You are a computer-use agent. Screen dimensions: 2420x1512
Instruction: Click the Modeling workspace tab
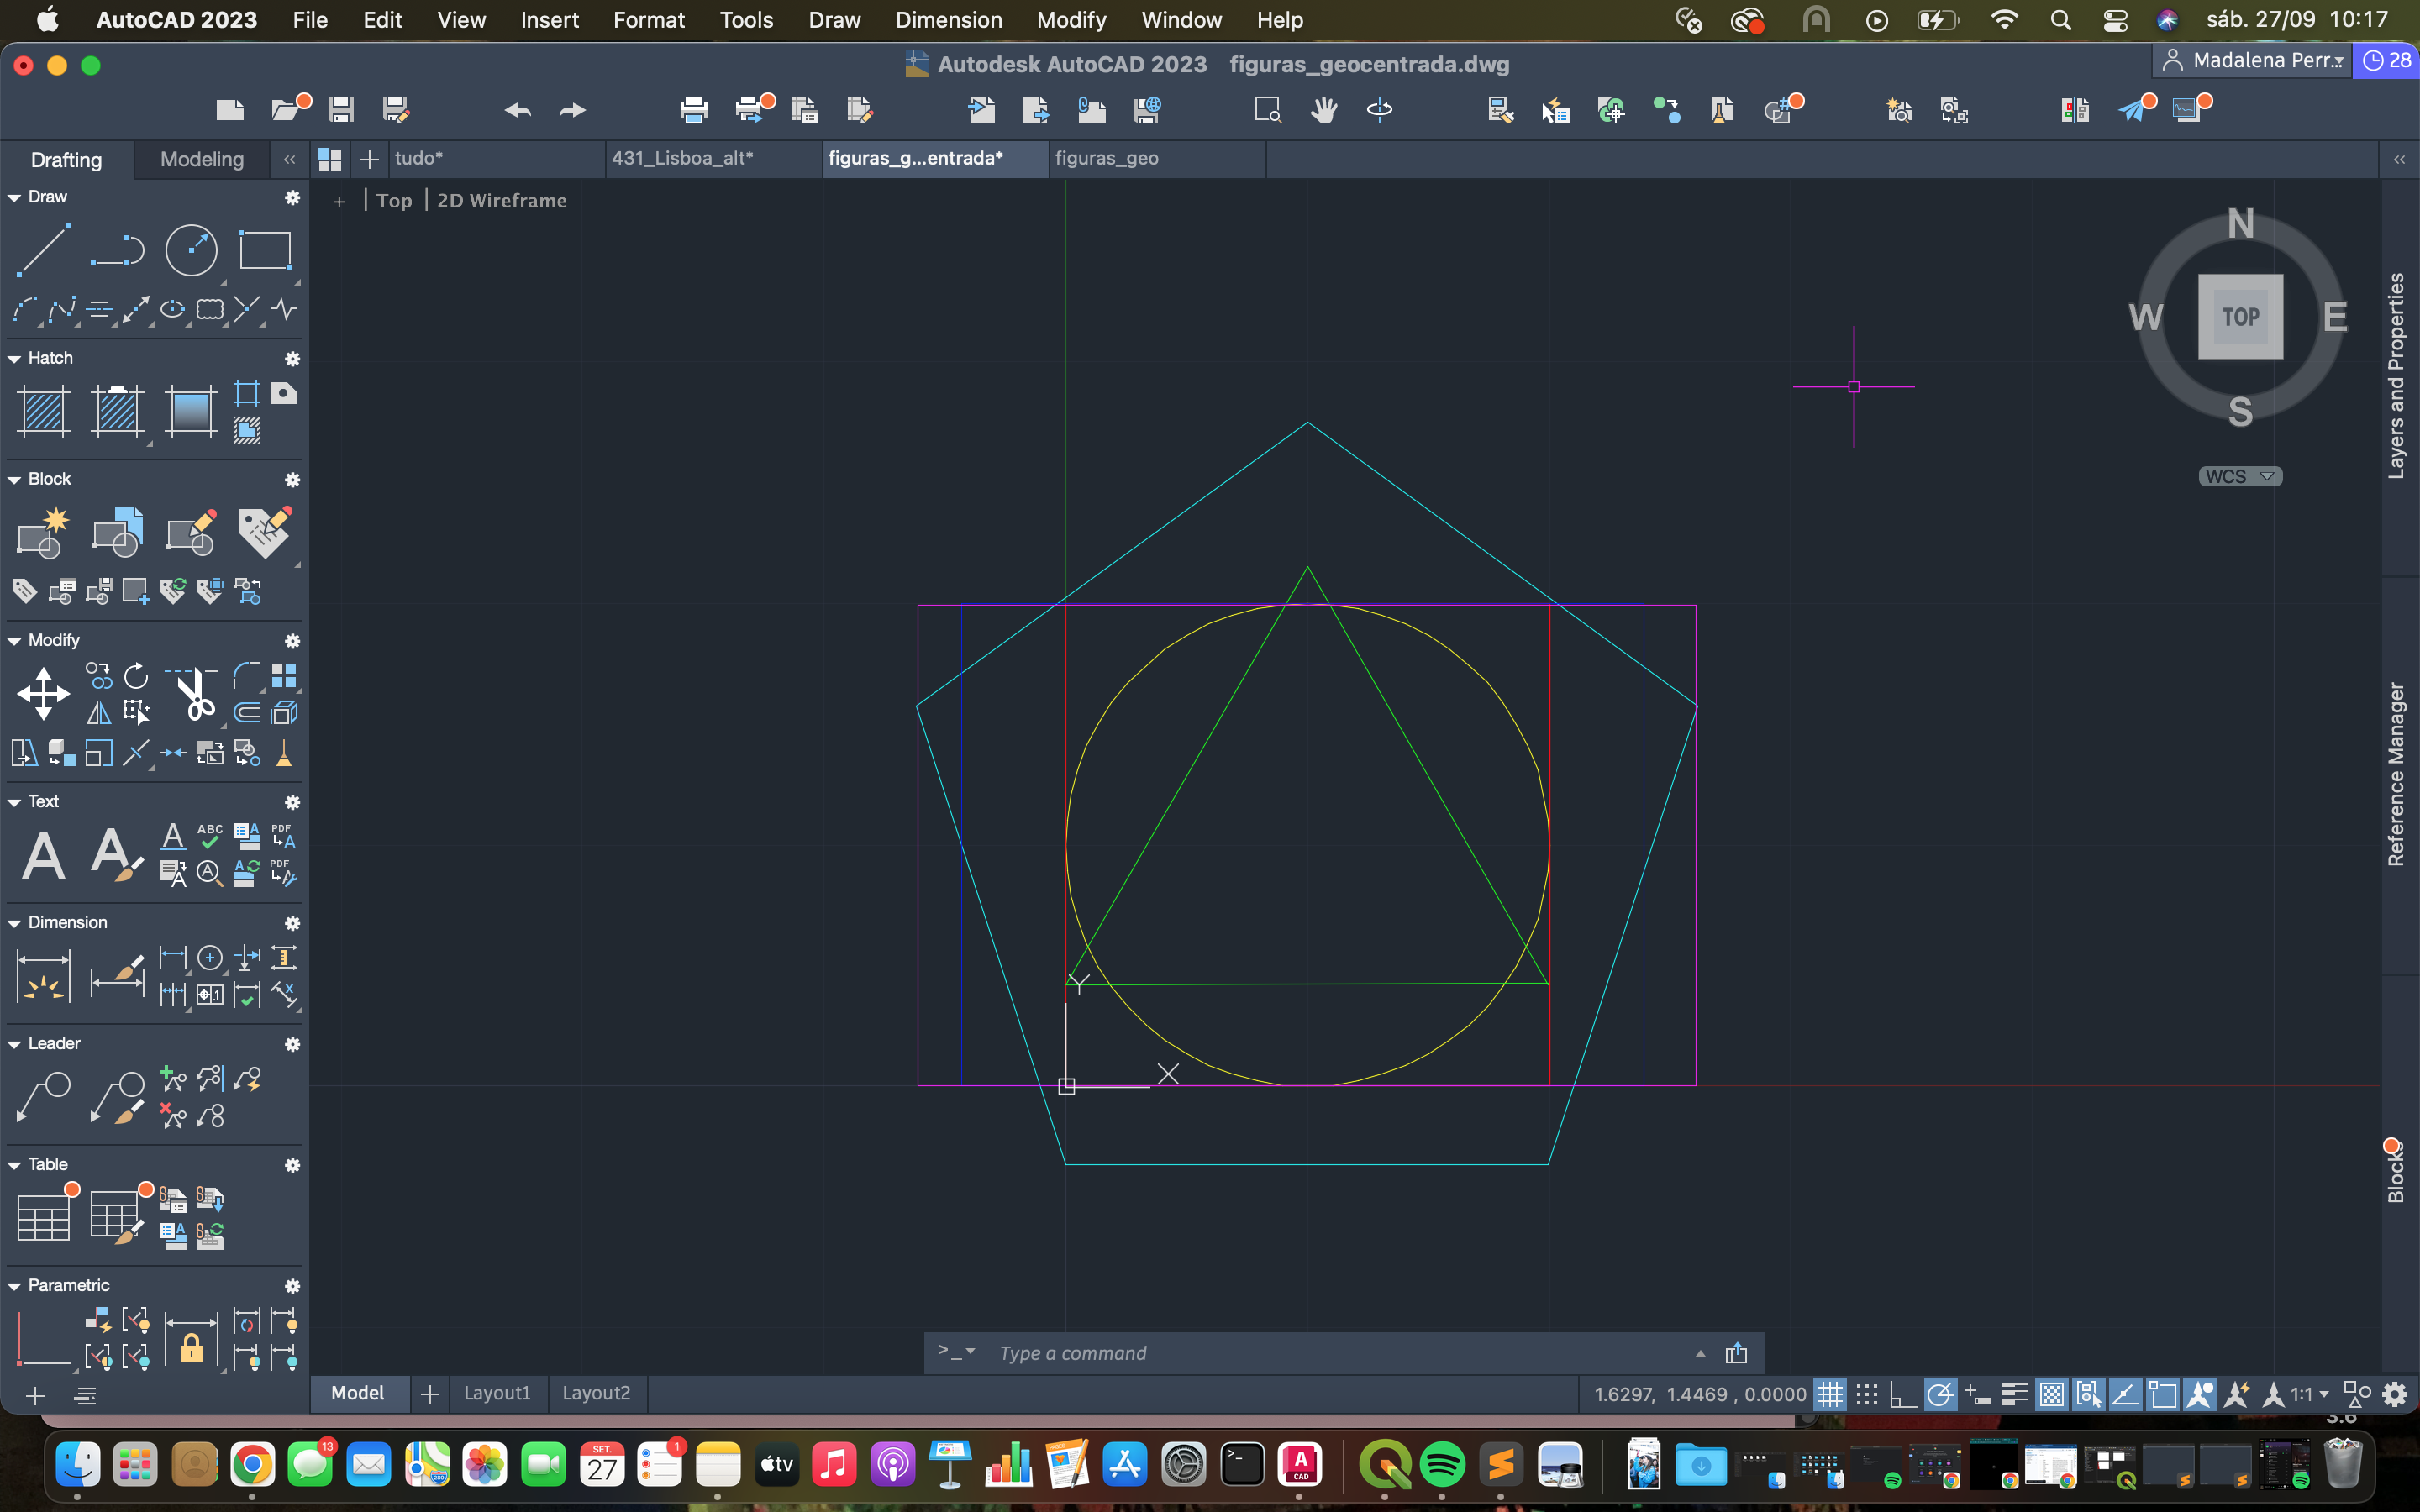(x=202, y=159)
